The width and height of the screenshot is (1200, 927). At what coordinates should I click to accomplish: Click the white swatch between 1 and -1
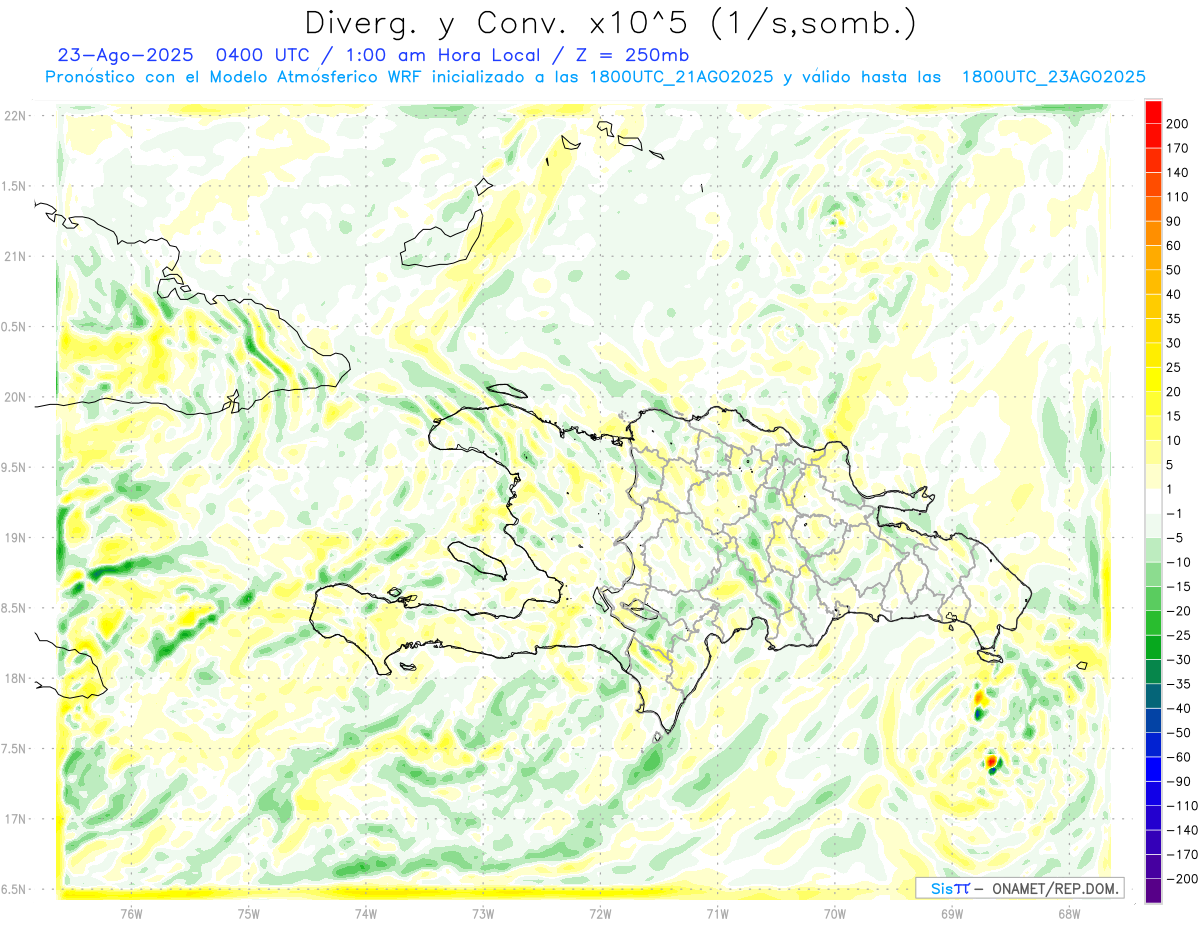pos(1153,501)
